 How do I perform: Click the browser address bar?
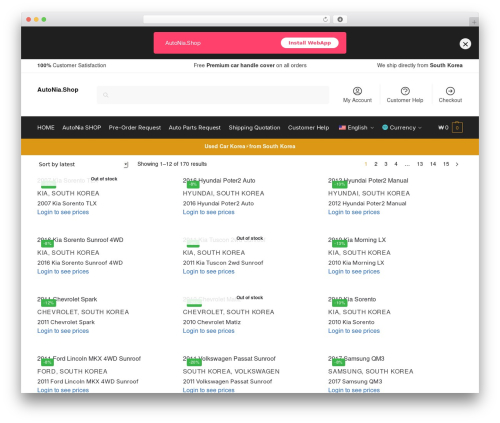tap(237, 19)
